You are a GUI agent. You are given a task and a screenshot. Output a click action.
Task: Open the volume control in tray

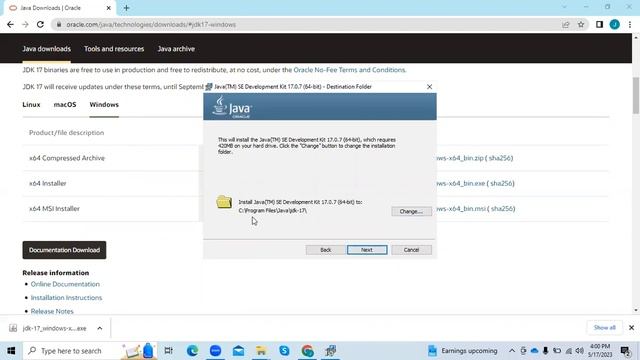pyautogui.click(x=579, y=351)
